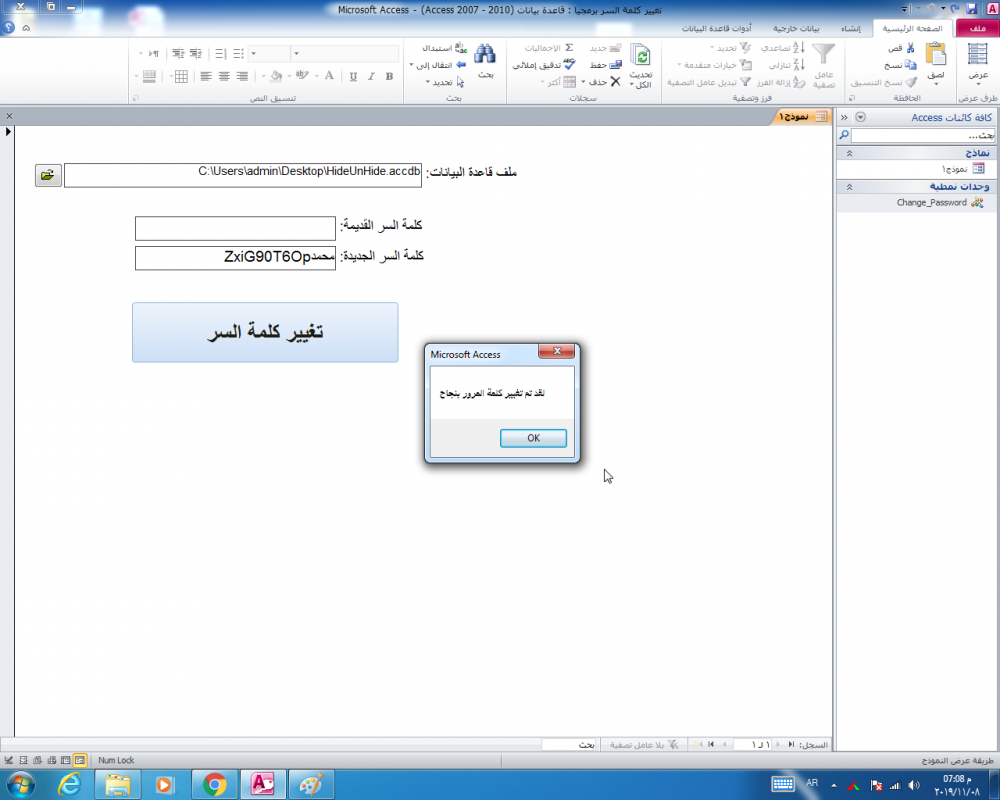
Task: Open the font size dropdown
Action: pyautogui.click(x=253, y=54)
